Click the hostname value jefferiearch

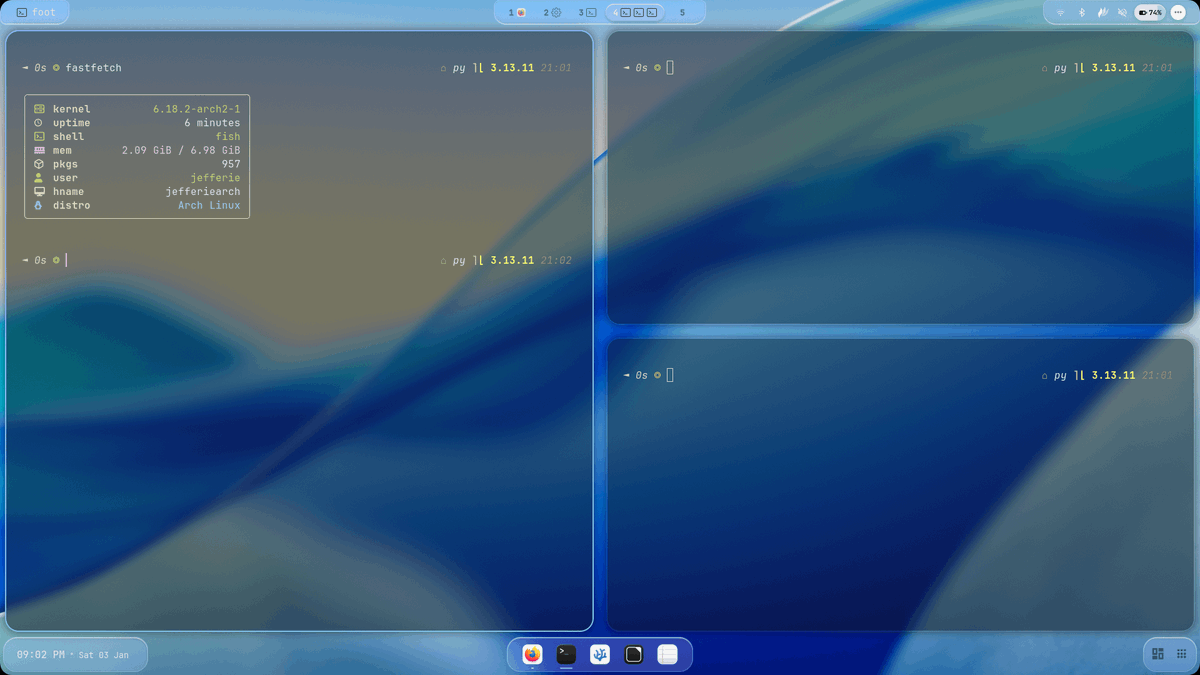[203, 191]
